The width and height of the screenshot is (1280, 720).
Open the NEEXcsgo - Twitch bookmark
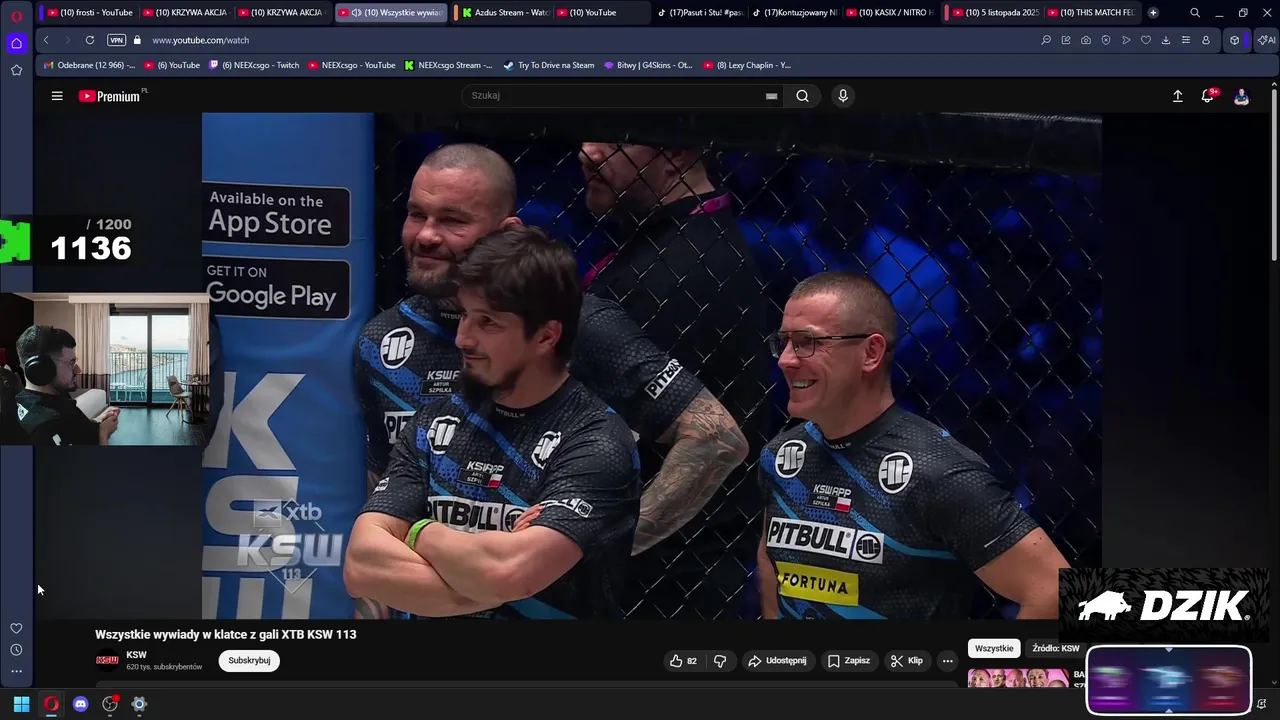254,65
